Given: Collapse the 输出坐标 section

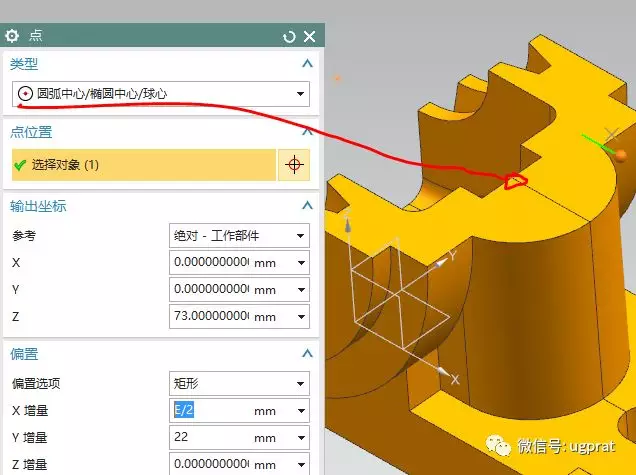Looking at the screenshot, I should coord(307,205).
